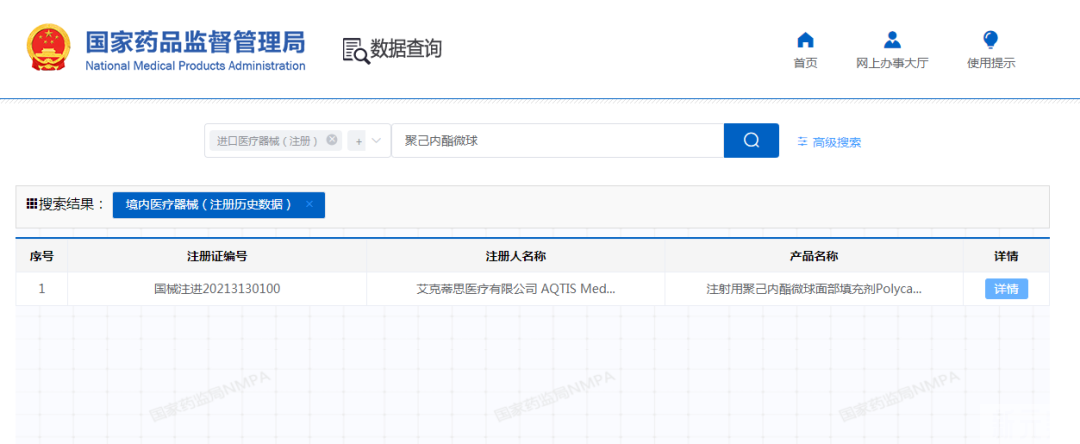
Task: Click the grid icon beside 搜索结果
Action: [32, 204]
